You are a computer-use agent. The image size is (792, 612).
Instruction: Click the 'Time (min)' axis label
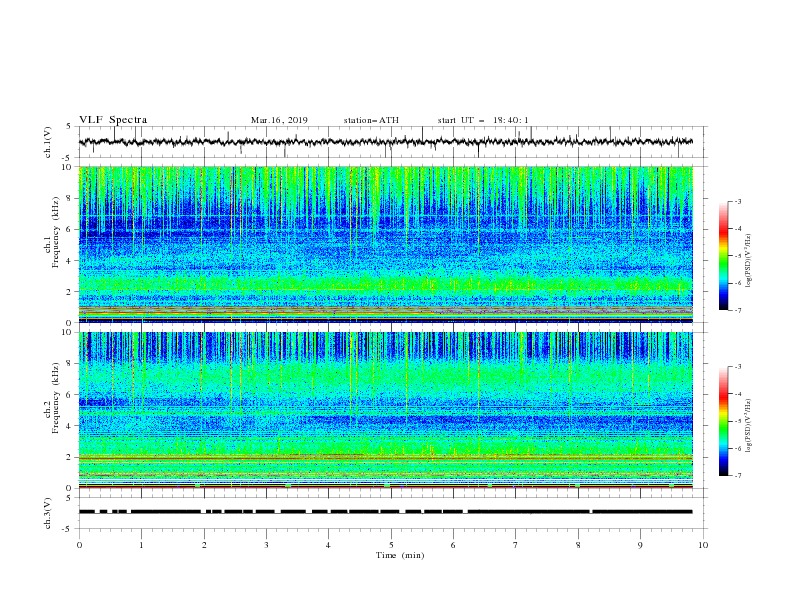tap(400, 555)
